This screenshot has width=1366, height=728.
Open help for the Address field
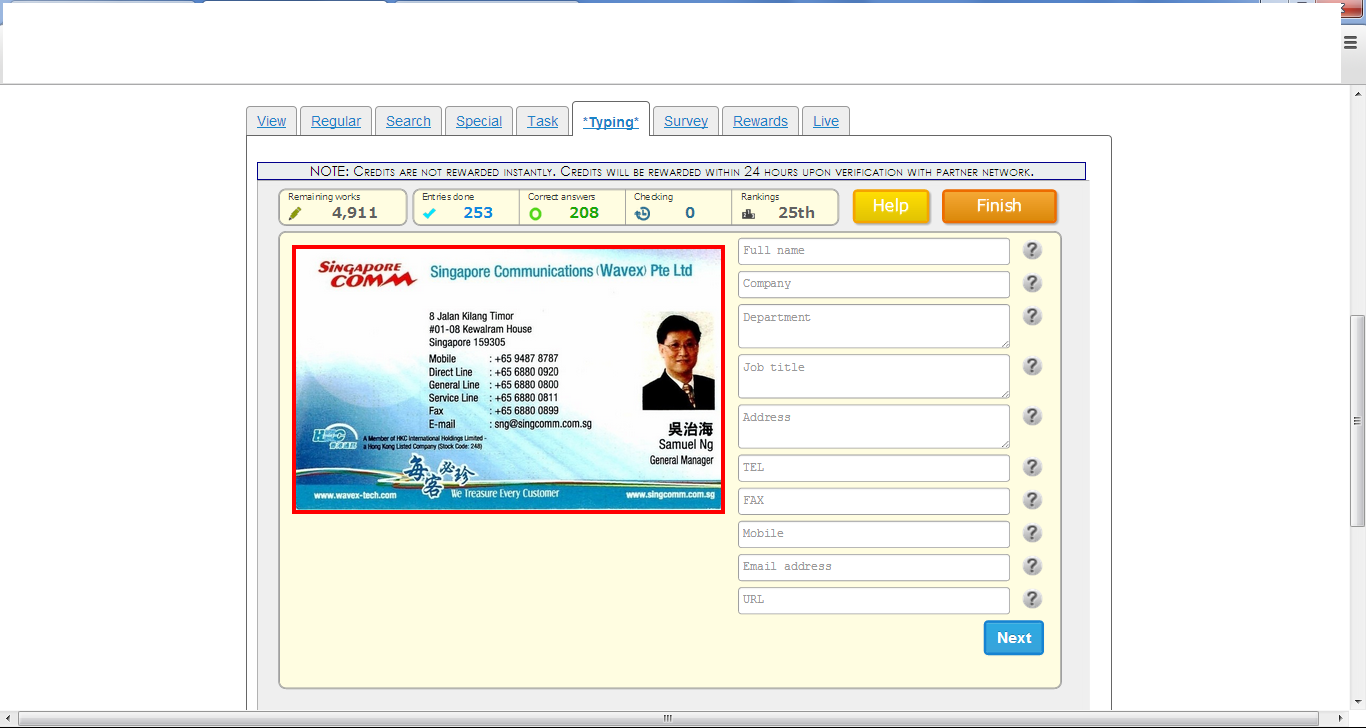[x=1033, y=416]
